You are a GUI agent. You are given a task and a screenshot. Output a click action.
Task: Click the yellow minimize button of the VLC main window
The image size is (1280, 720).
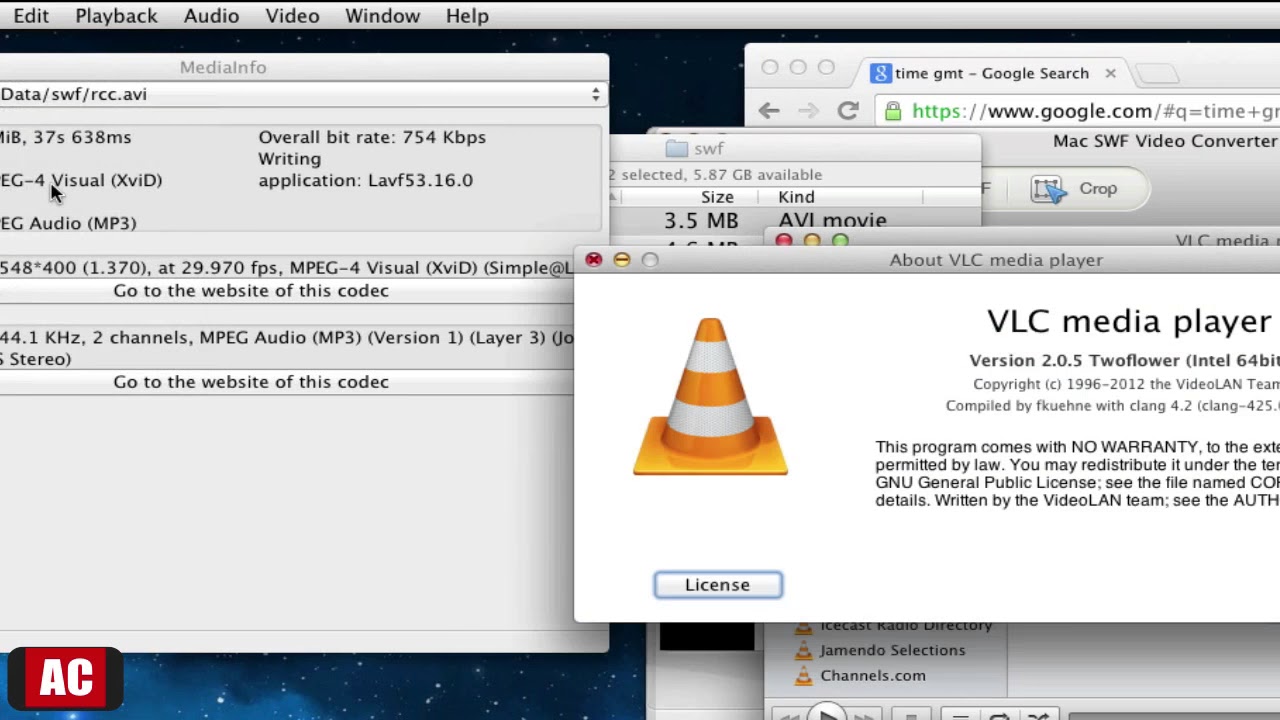811,241
